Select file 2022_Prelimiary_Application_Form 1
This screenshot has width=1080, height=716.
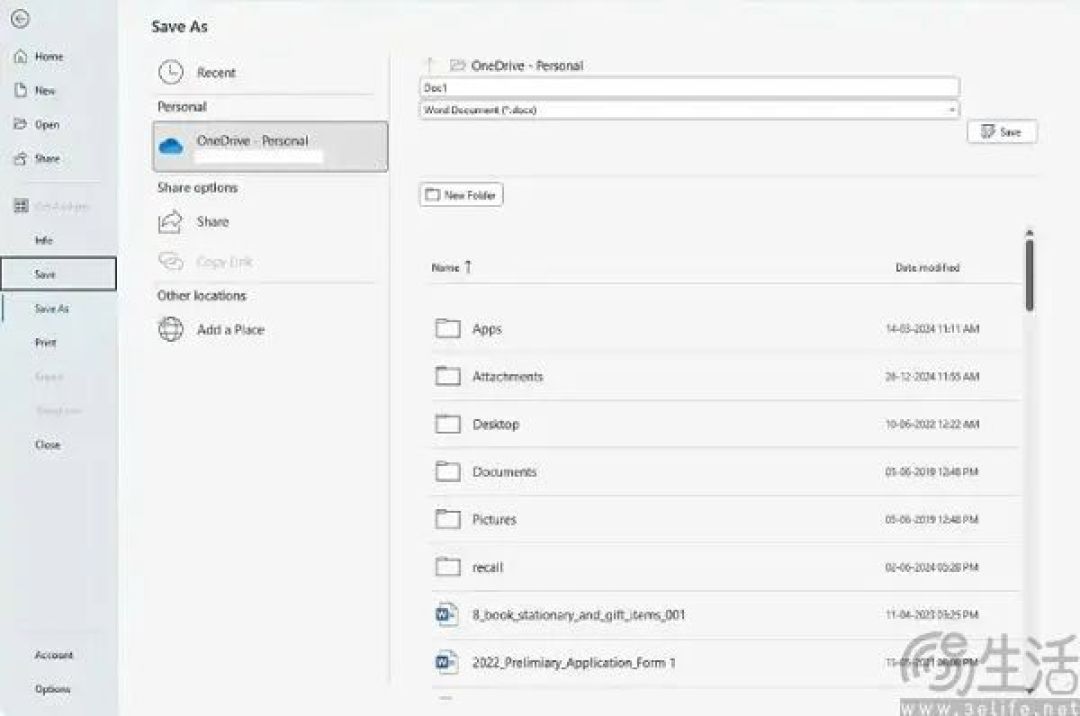pos(574,662)
